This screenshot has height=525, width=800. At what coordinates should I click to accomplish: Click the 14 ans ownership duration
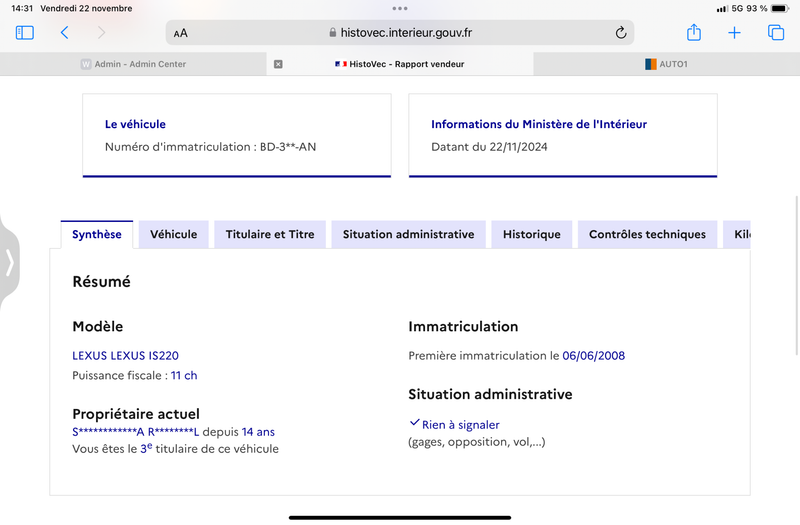point(258,432)
